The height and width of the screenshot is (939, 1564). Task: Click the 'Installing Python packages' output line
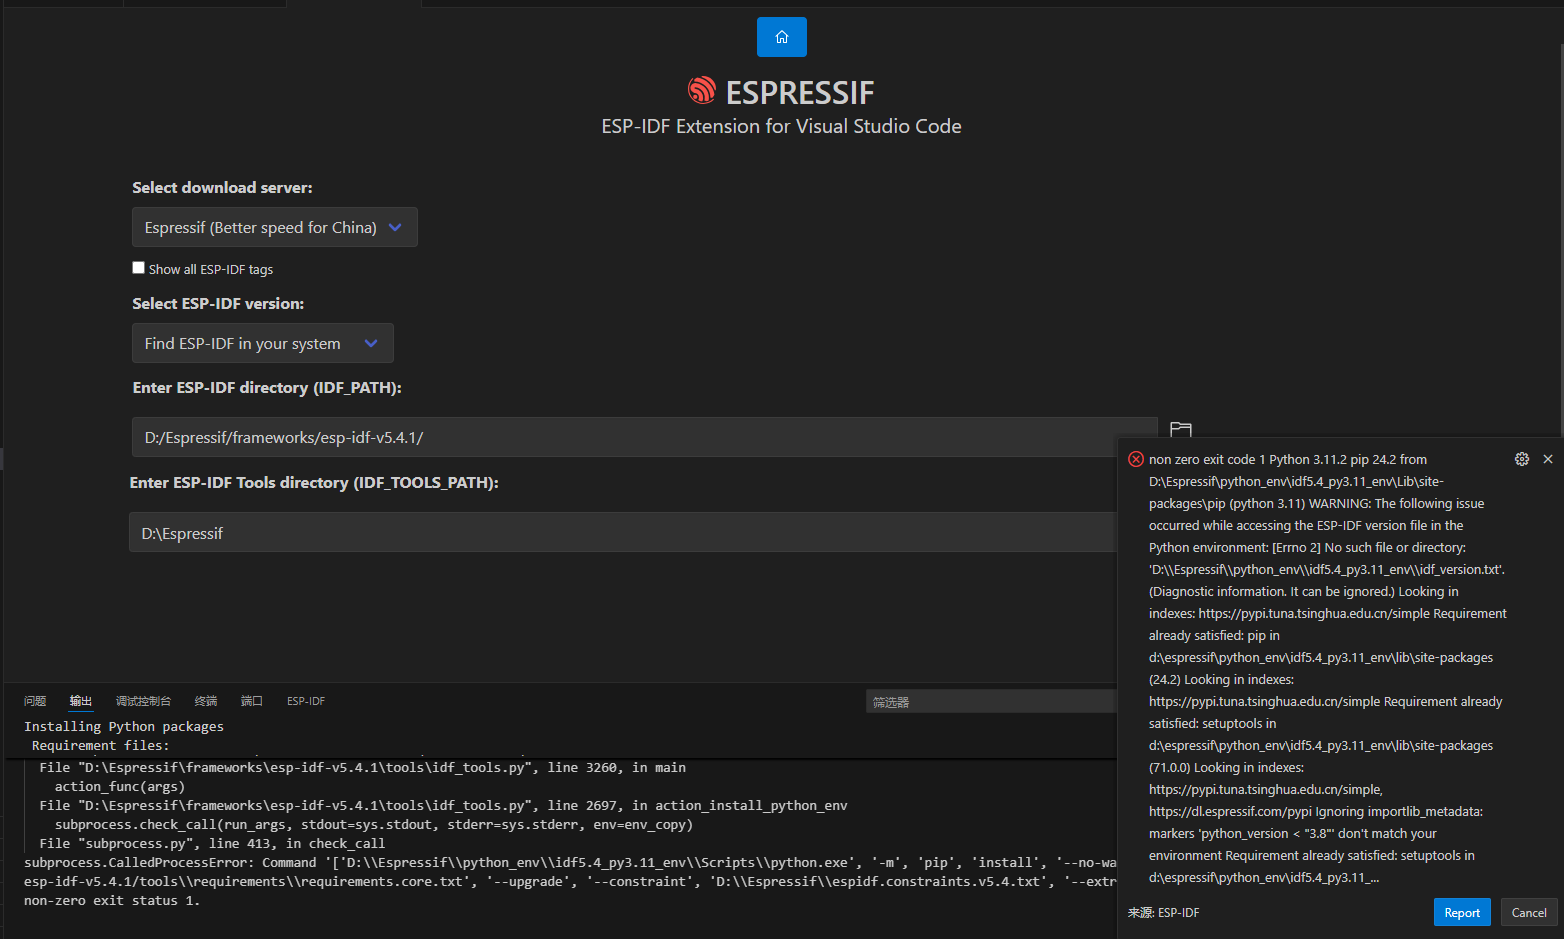[x=124, y=726]
